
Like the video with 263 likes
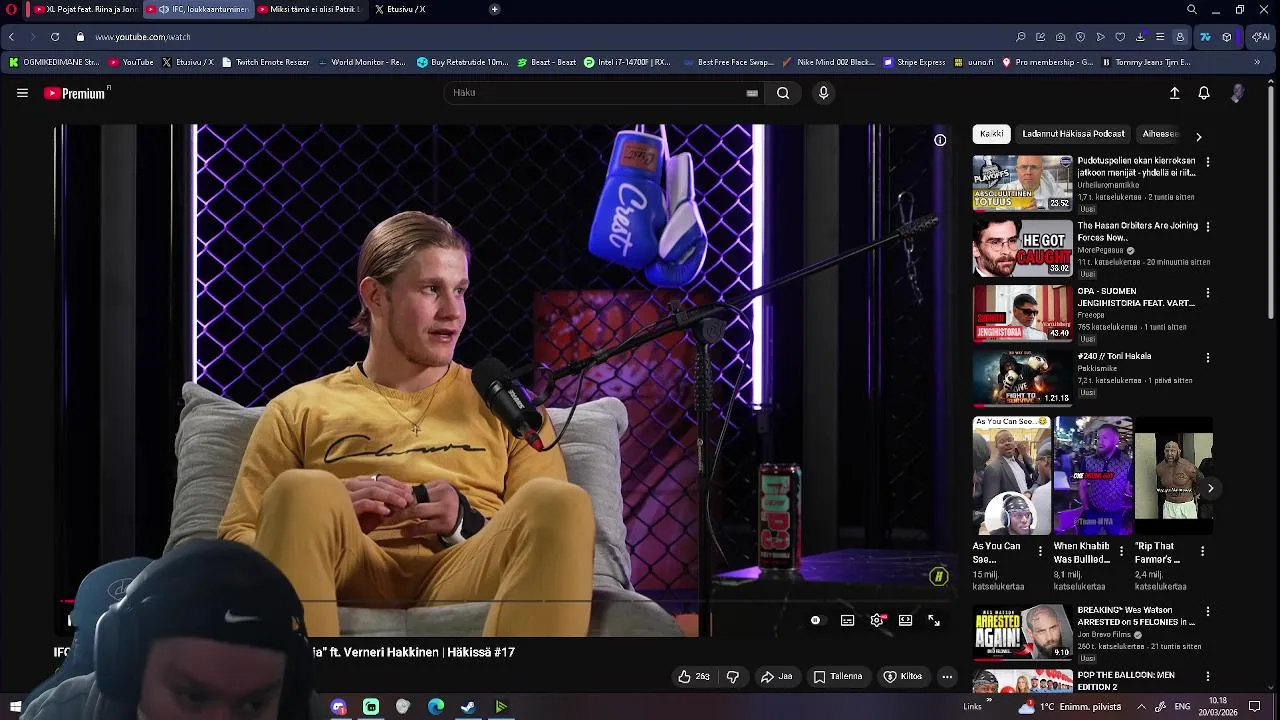tap(693, 677)
